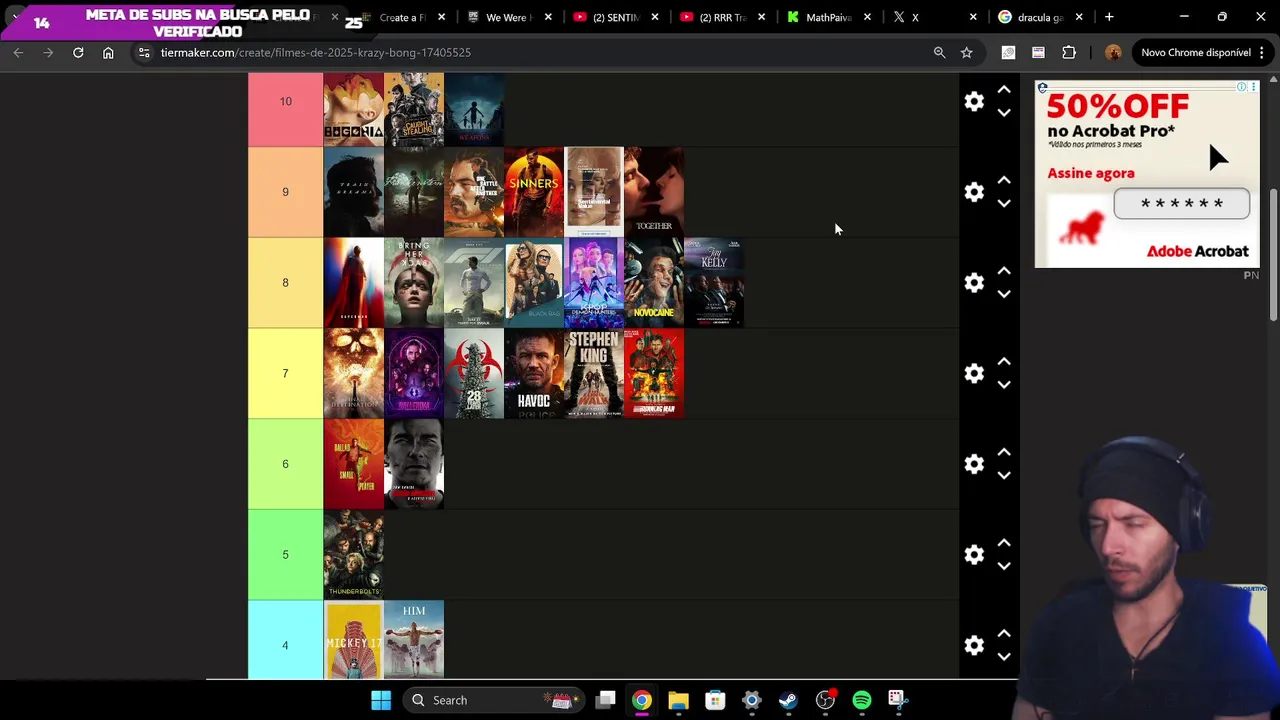
Task: Reload the page
Action: 78,52
